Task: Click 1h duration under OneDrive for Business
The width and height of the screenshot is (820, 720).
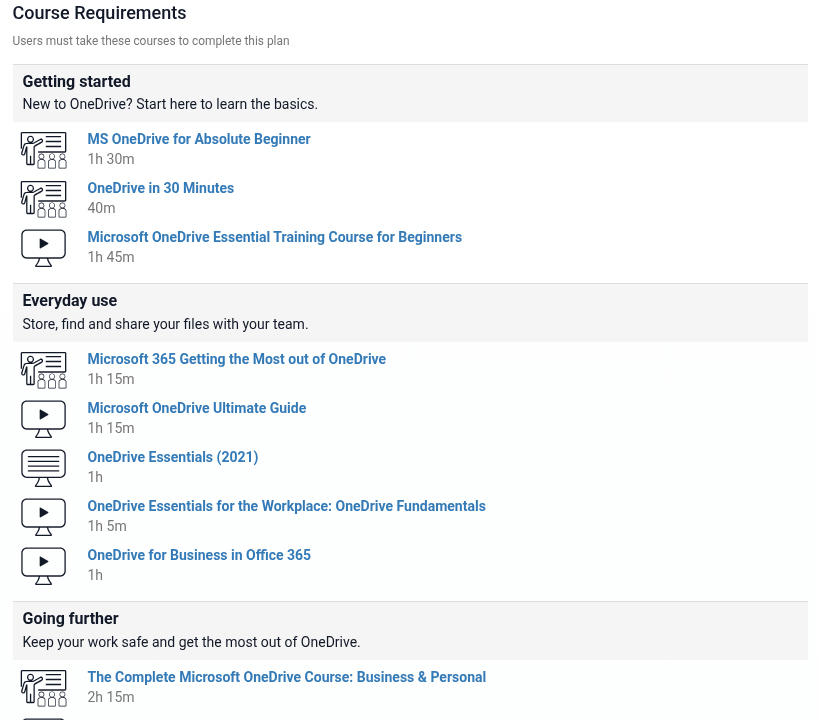Action: [x=95, y=575]
